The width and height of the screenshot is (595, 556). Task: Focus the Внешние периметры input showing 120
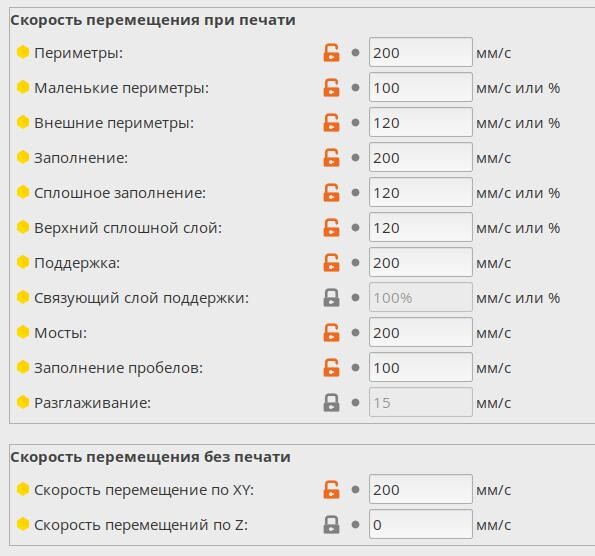[421, 122]
